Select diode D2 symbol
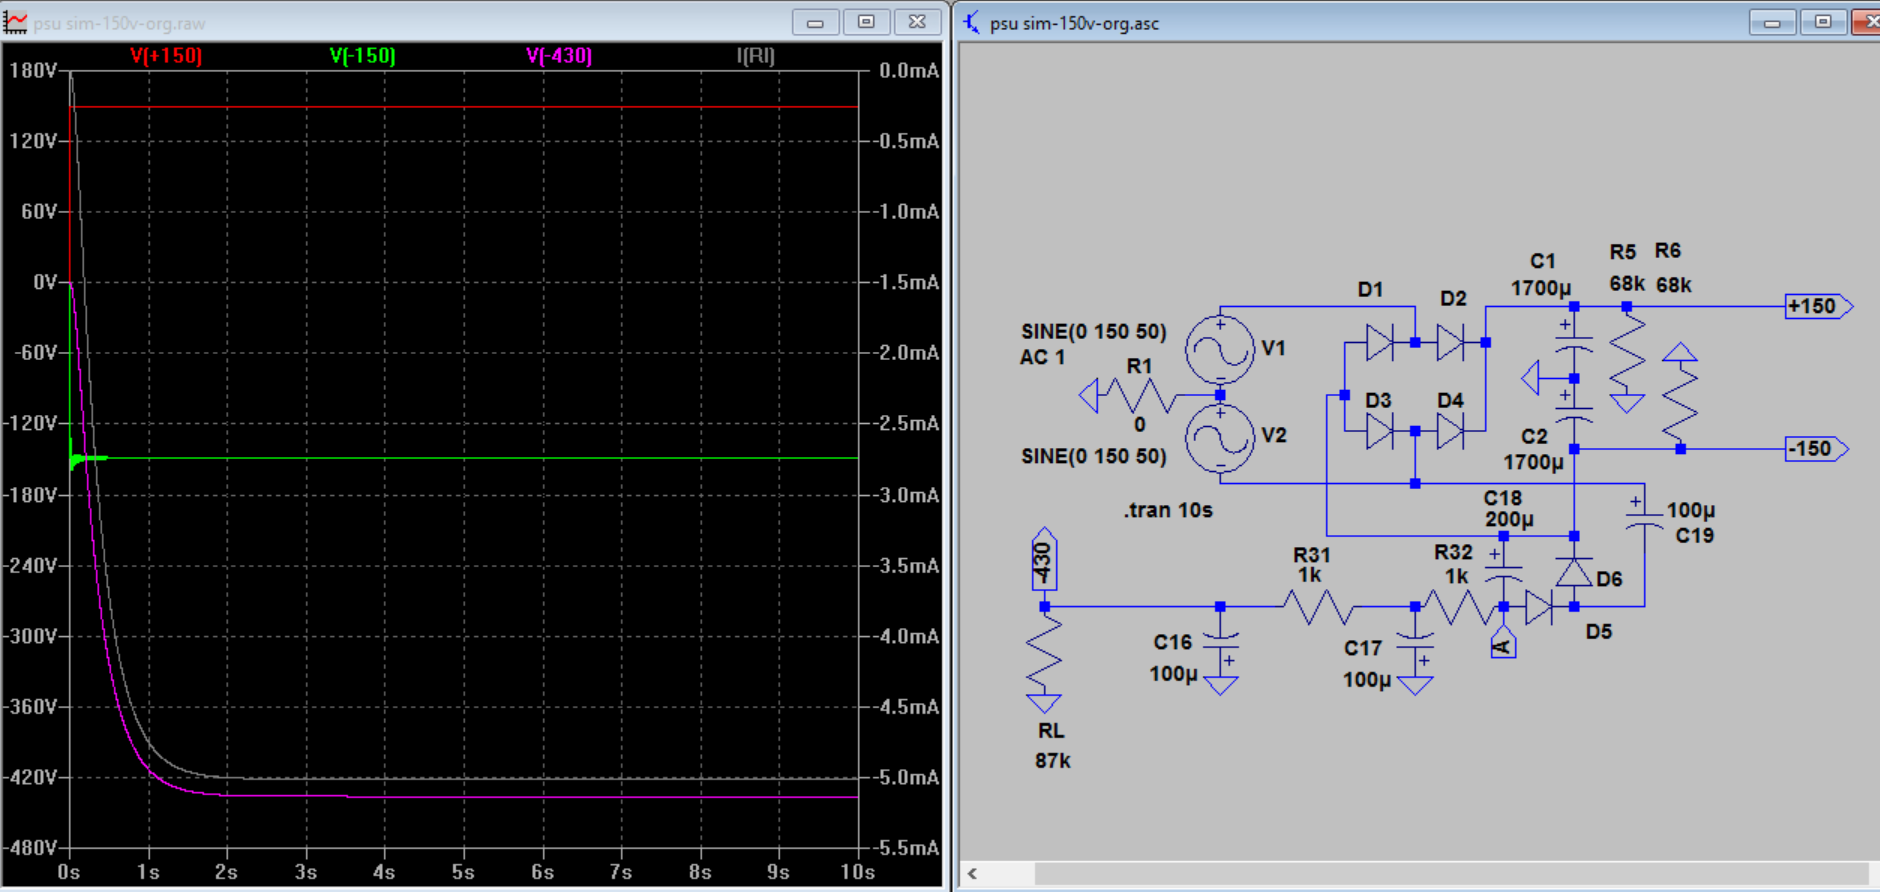1880x892 pixels. 1451,343
